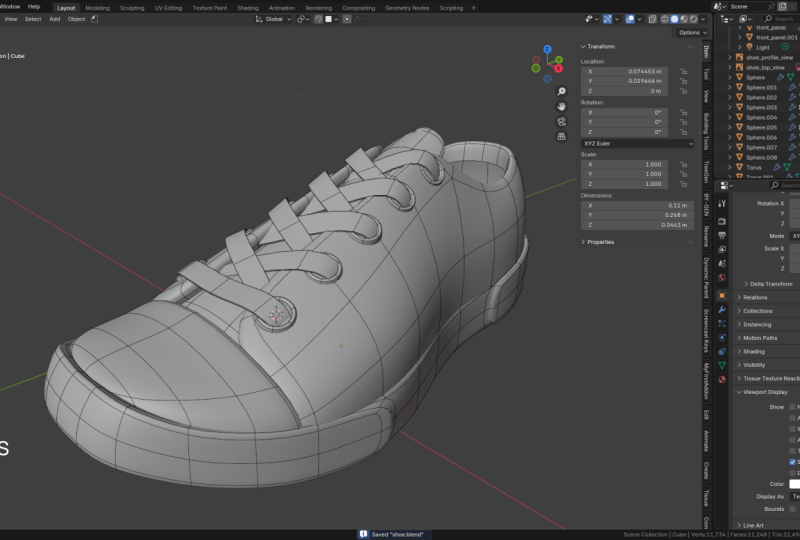Open the shading options dropdown arrow

coord(703,19)
